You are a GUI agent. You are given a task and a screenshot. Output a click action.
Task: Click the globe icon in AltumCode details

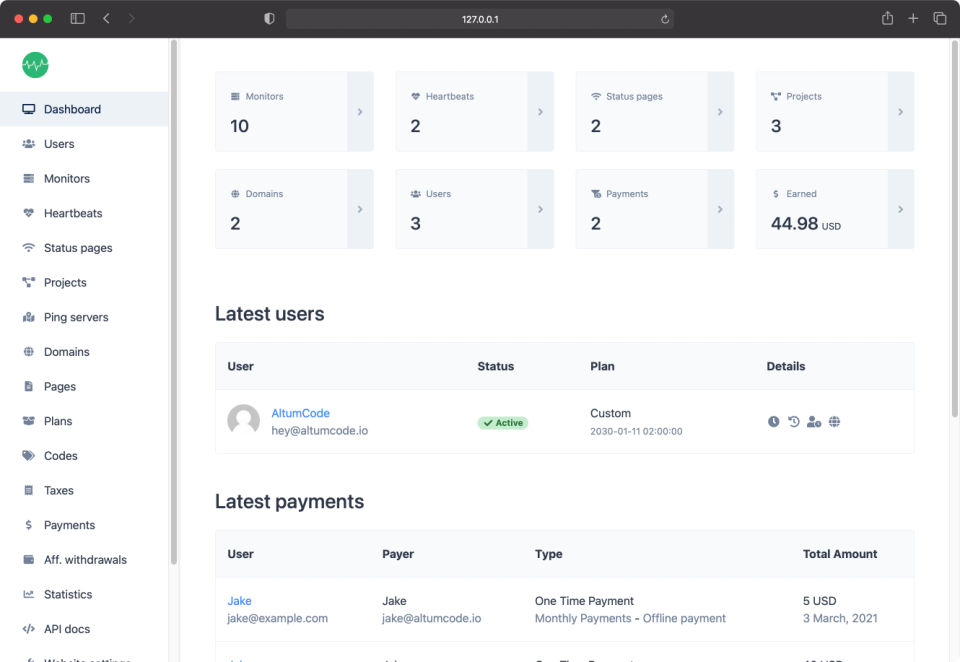tap(834, 421)
